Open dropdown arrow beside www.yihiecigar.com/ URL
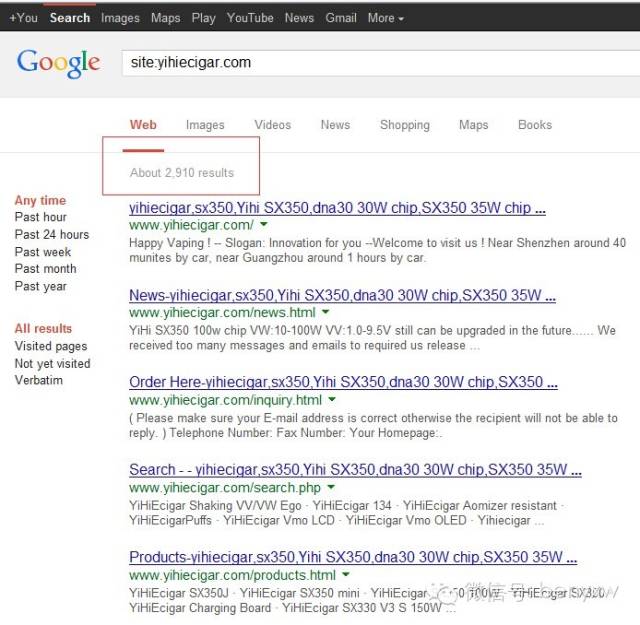The image size is (640, 625). (x=264, y=224)
